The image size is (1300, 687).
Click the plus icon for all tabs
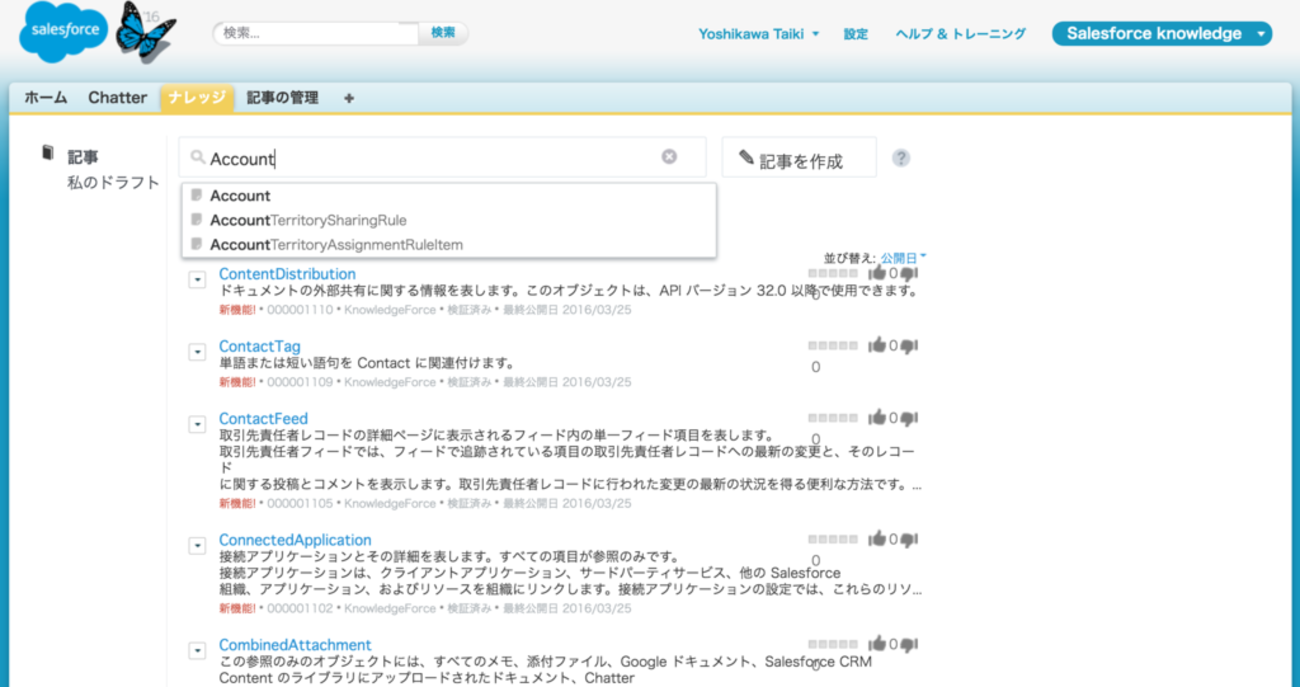click(349, 98)
